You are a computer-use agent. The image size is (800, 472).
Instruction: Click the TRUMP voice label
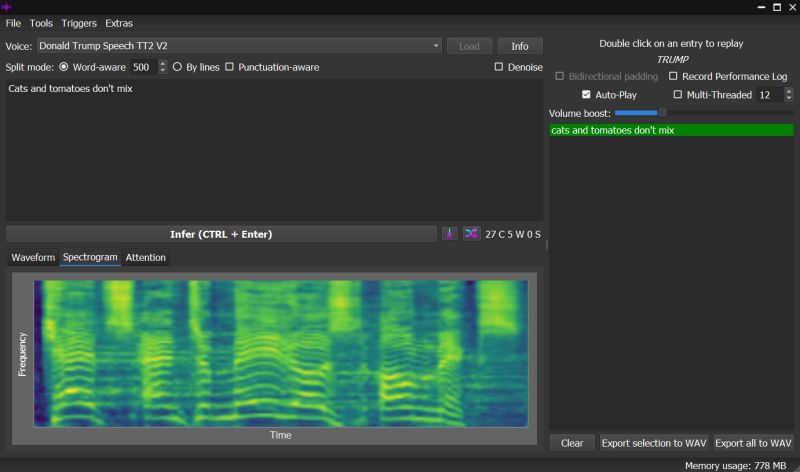click(x=672, y=60)
